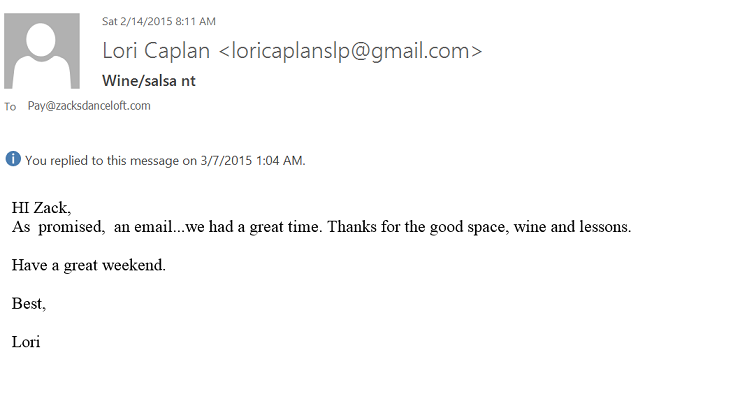Click the sender's gray avatar picture

(42, 51)
